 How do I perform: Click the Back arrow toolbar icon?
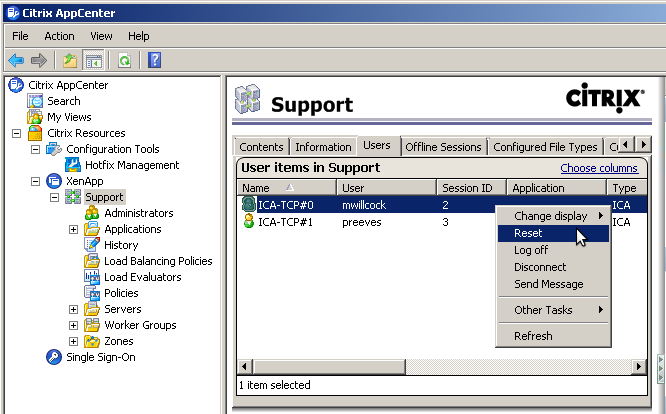pyautogui.click(x=16, y=60)
